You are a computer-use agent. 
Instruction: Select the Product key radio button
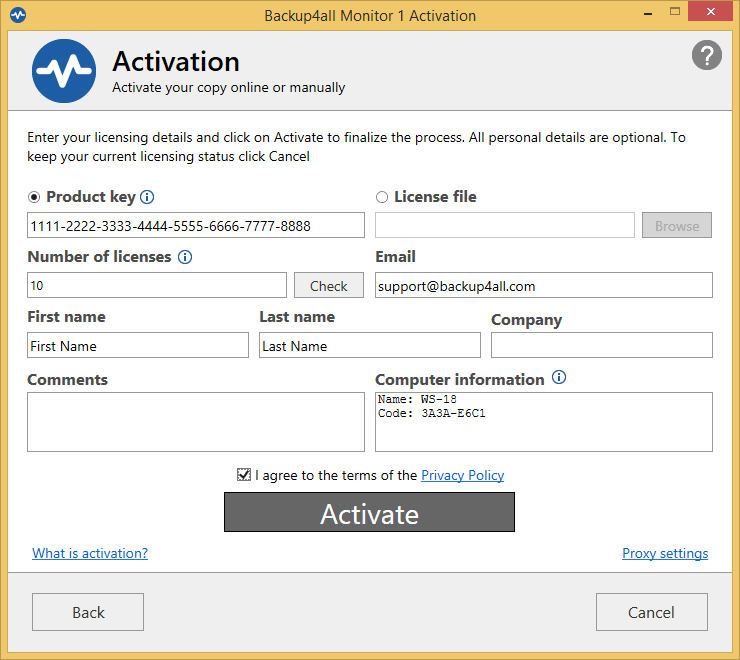(34, 197)
